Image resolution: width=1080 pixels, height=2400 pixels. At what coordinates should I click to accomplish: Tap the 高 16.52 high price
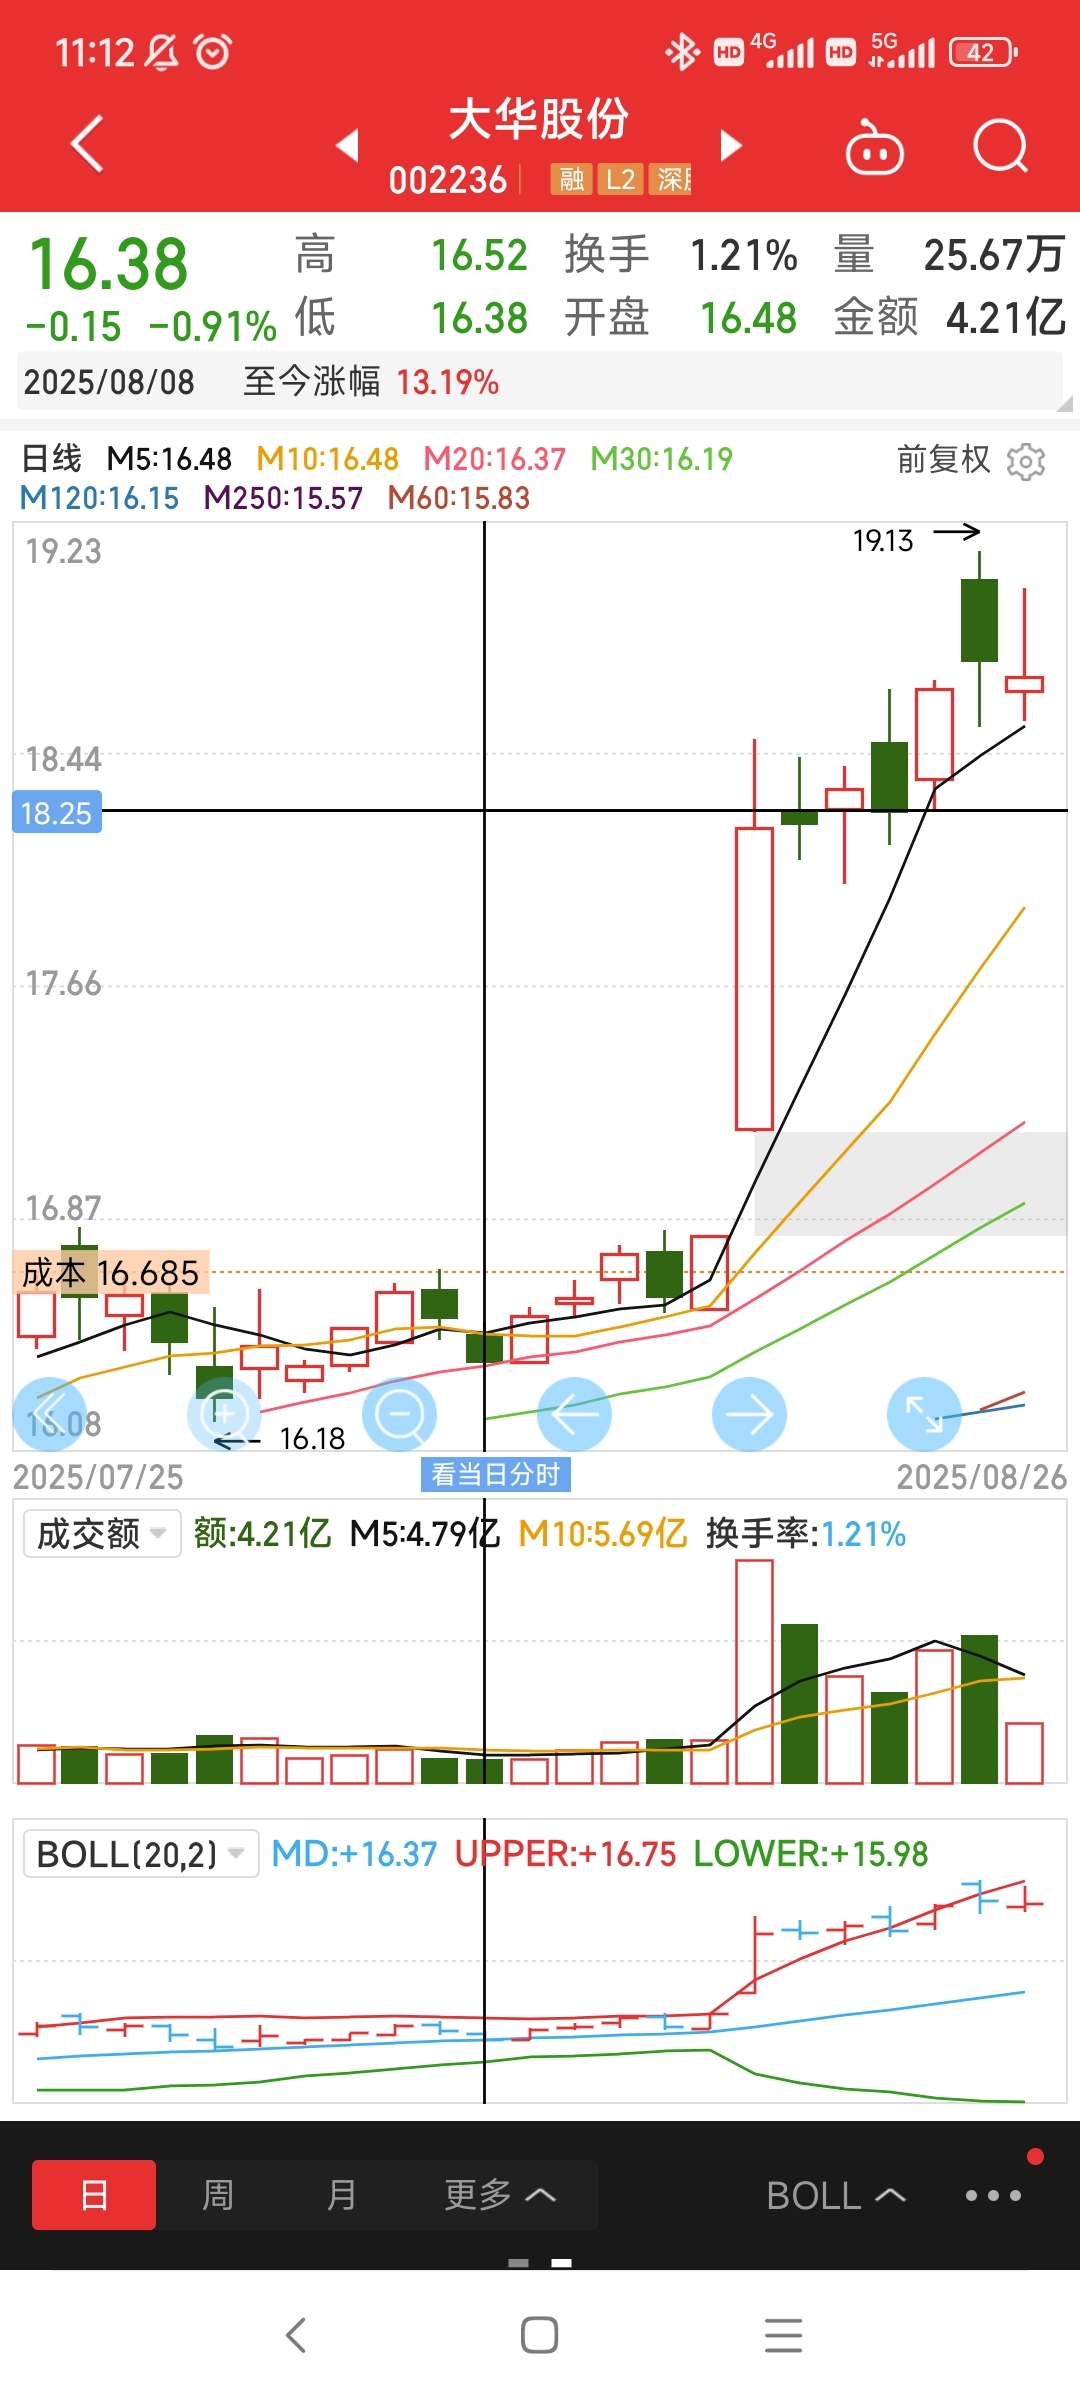479,256
